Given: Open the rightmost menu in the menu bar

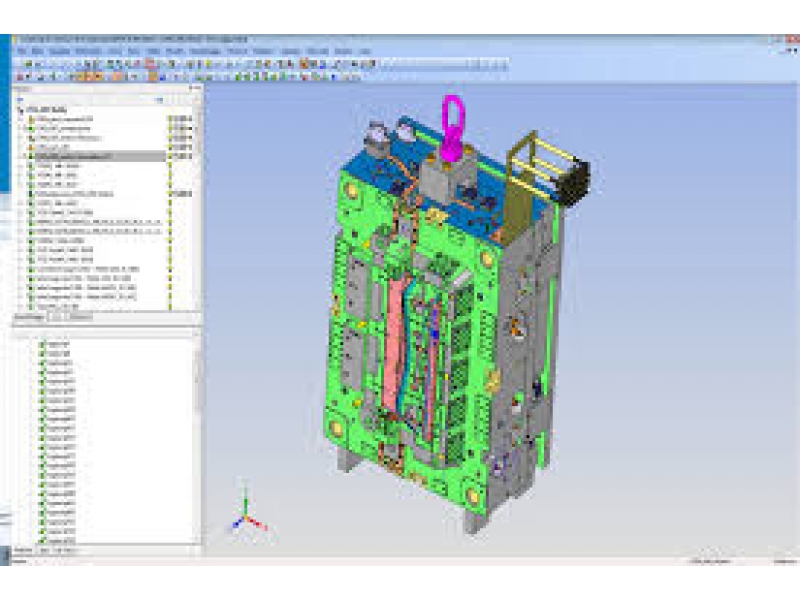Looking at the screenshot, I should (365, 52).
